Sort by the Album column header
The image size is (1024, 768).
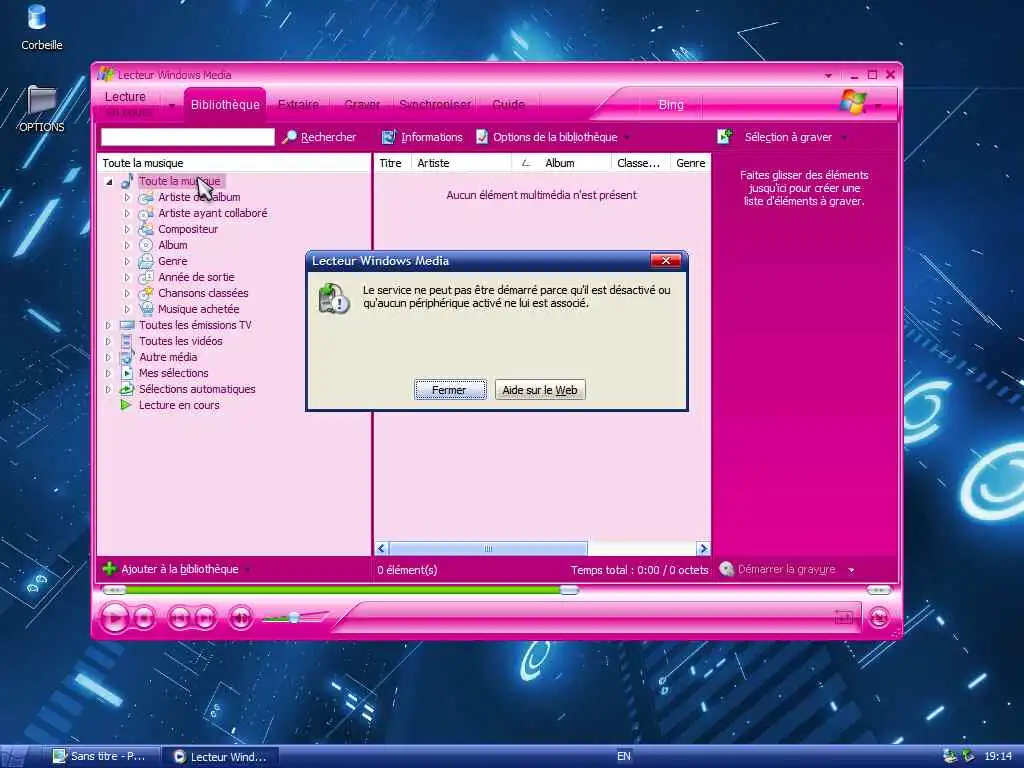(560, 163)
